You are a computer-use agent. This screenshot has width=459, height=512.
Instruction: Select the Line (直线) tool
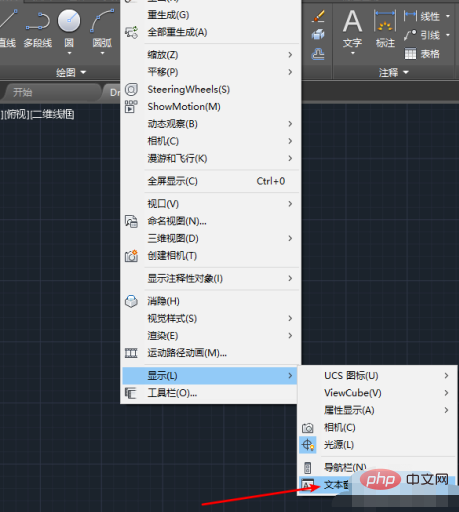(7, 29)
